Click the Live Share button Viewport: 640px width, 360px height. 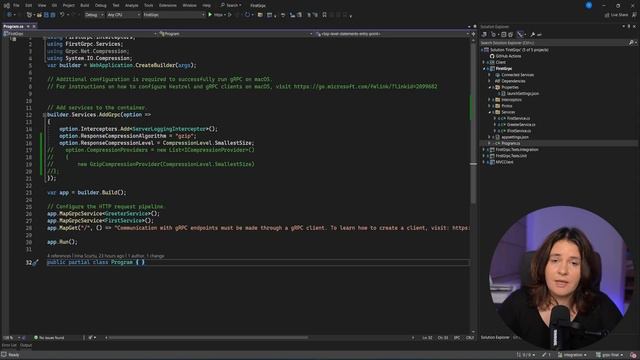616,15
